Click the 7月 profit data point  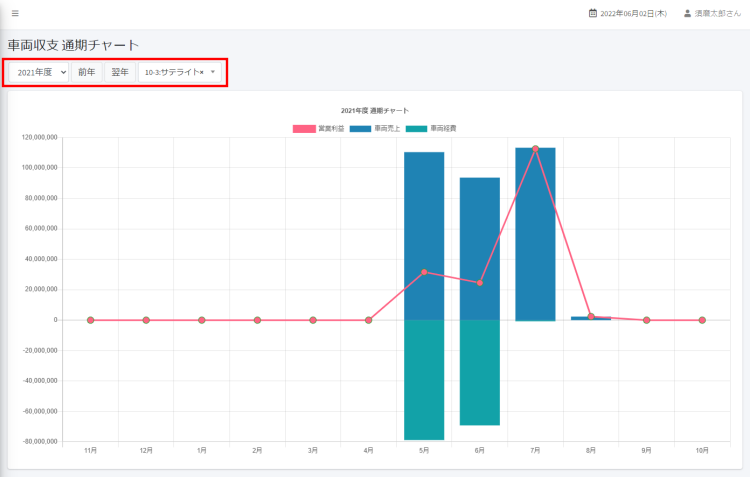(x=535, y=149)
